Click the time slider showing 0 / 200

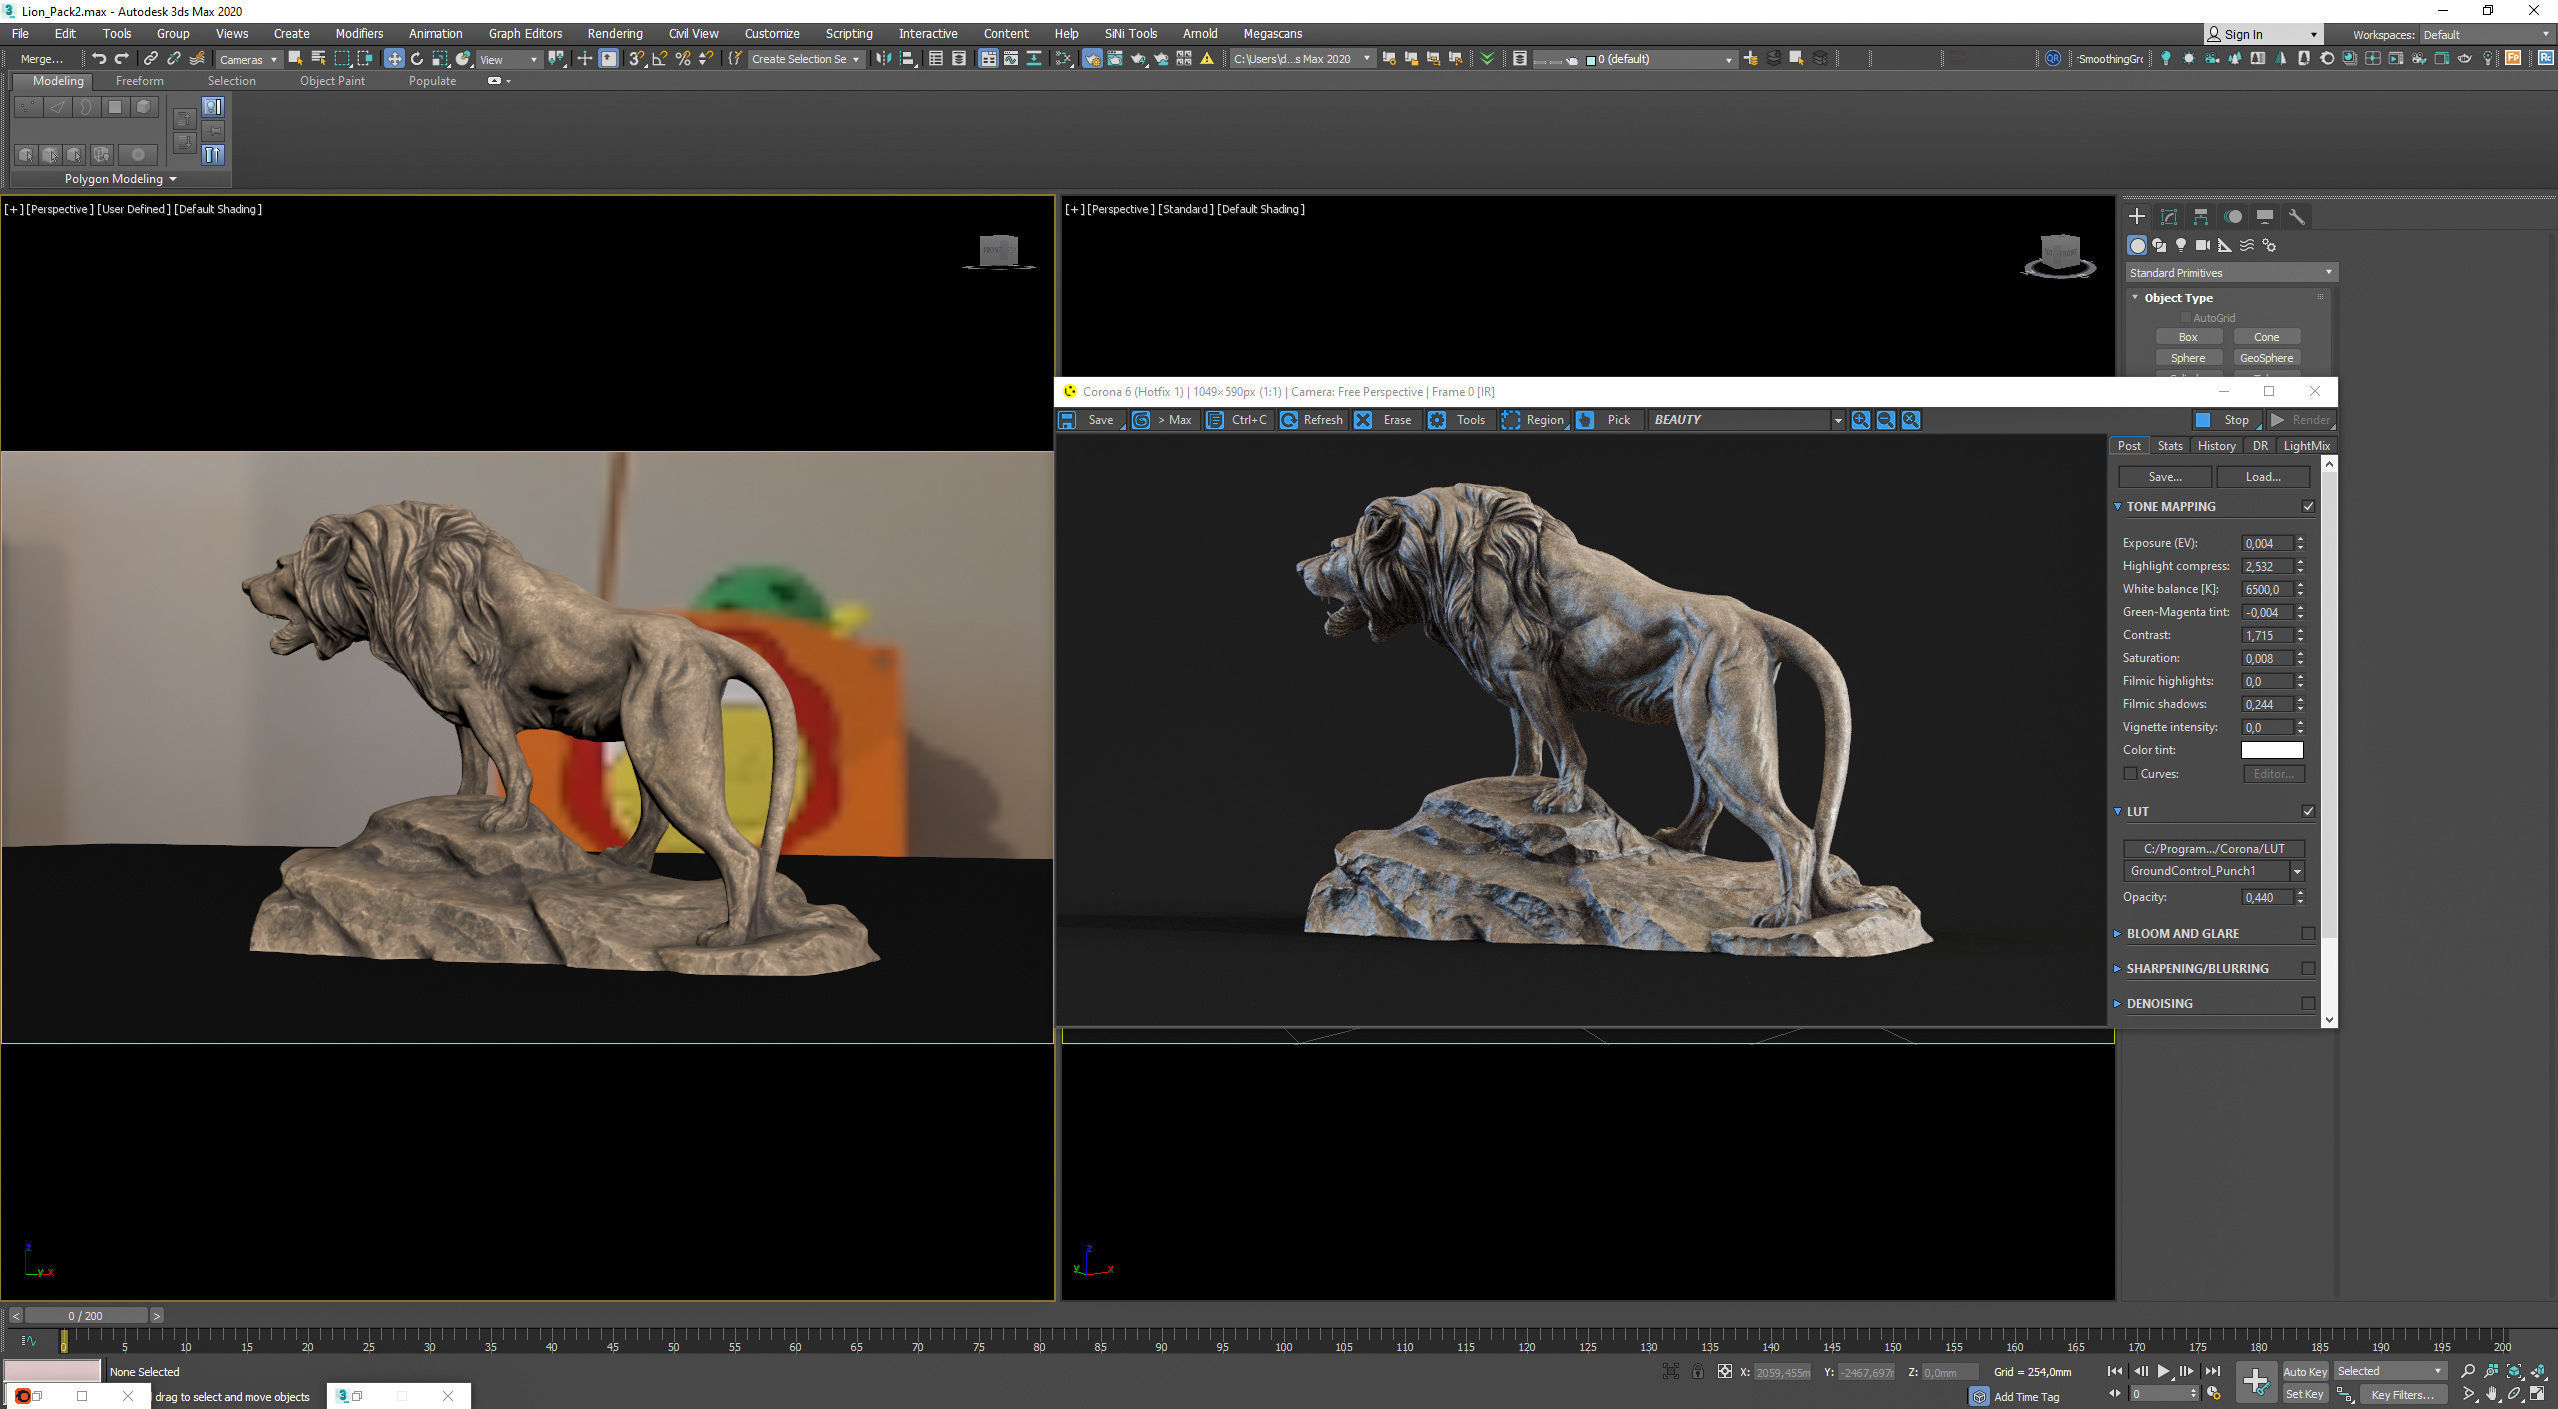tap(86, 1316)
